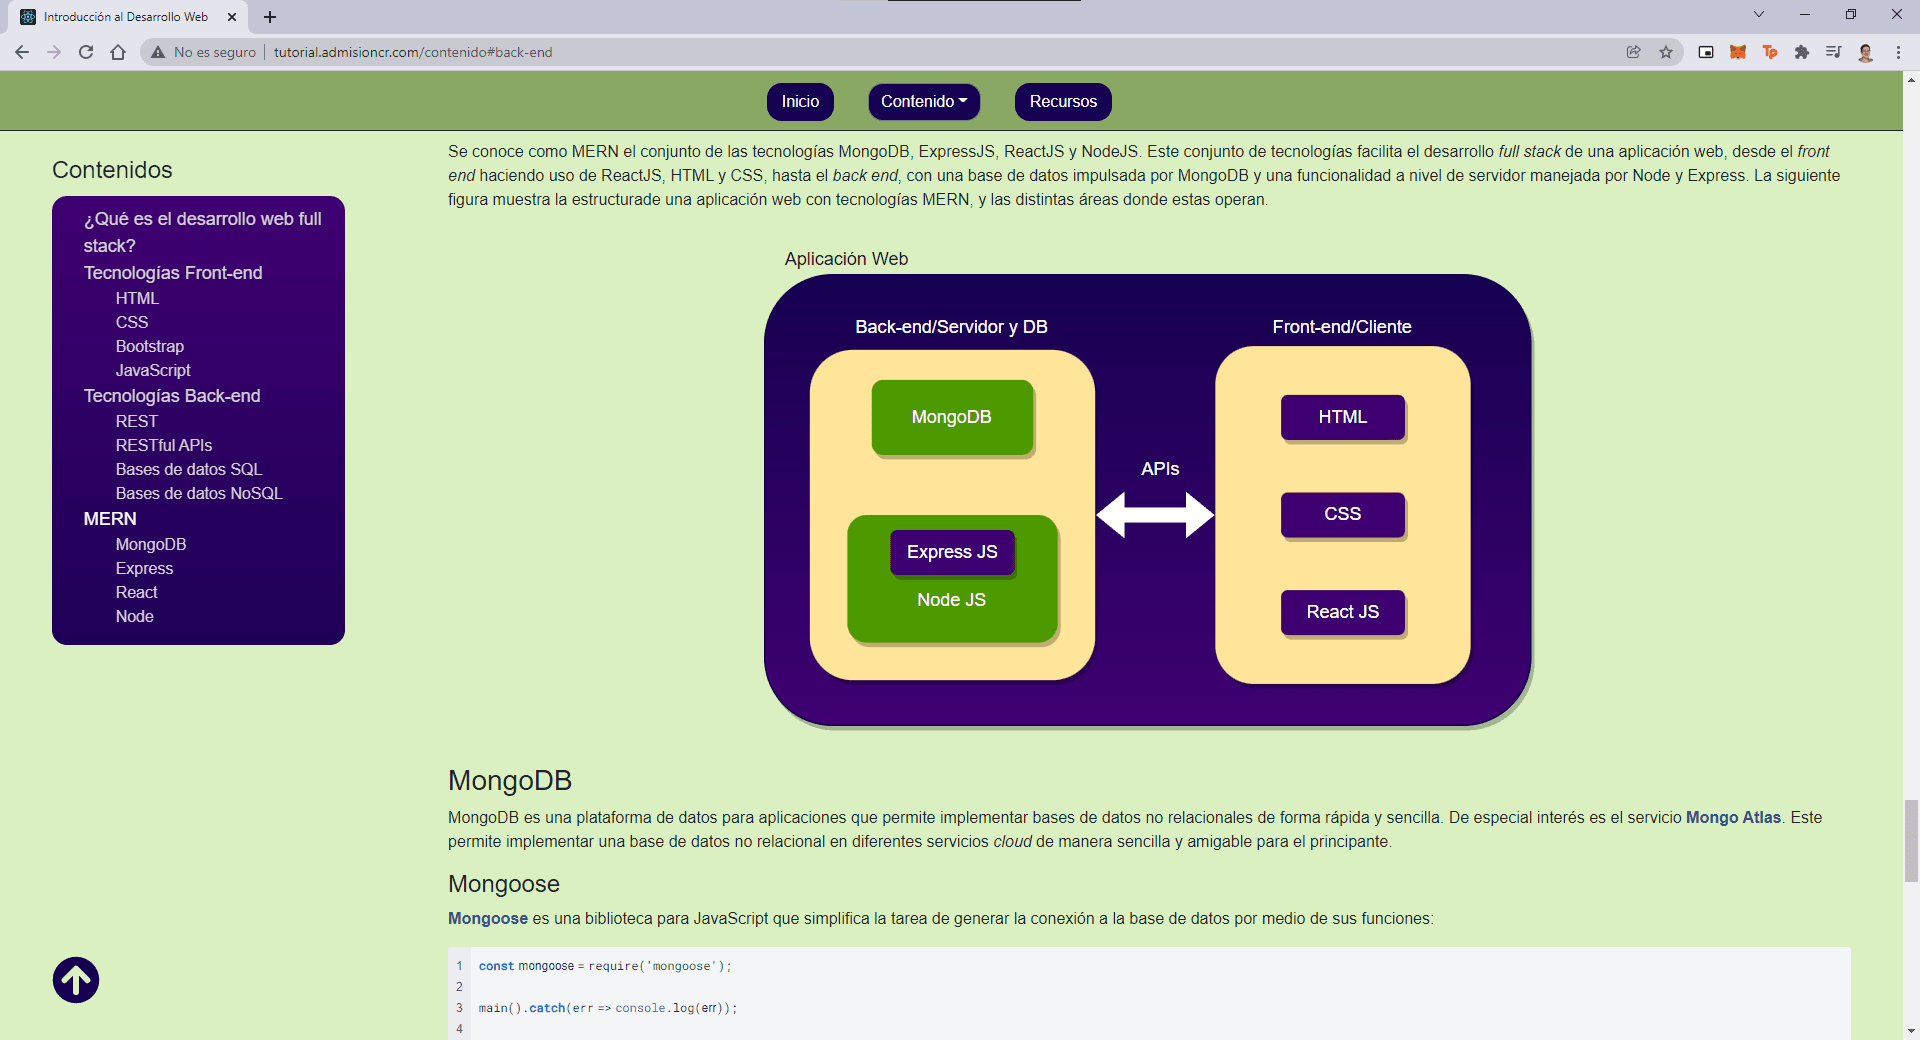This screenshot has width=1920, height=1040.
Task: Open the JavaScript sidebar entry
Action: 153,370
